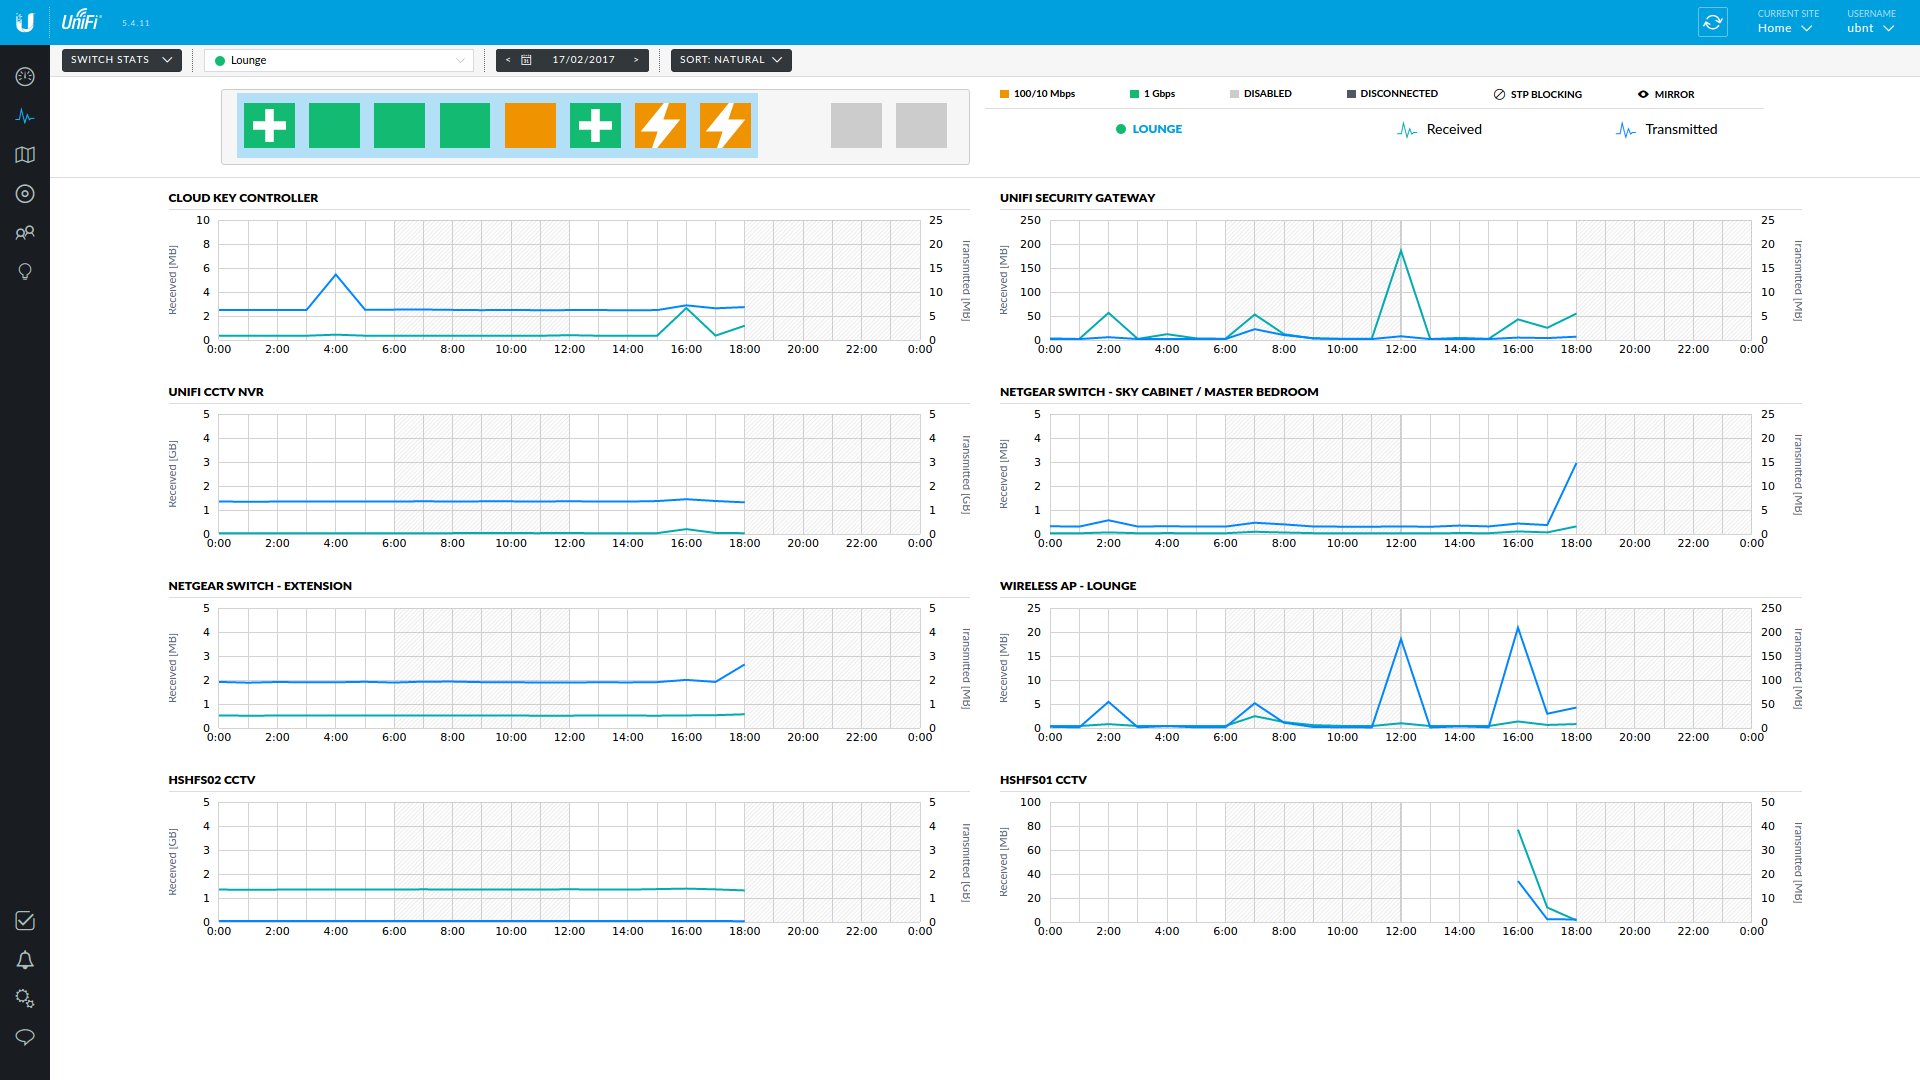Click the UniFi Security Gateway chart title
The width and height of the screenshot is (1920, 1080).
click(x=1077, y=198)
